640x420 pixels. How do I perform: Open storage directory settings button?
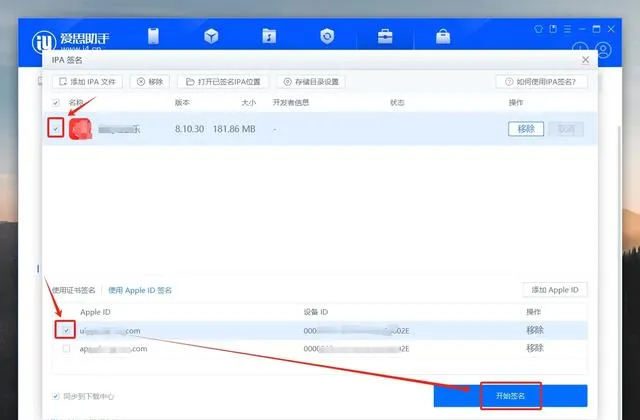(x=311, y=82)
